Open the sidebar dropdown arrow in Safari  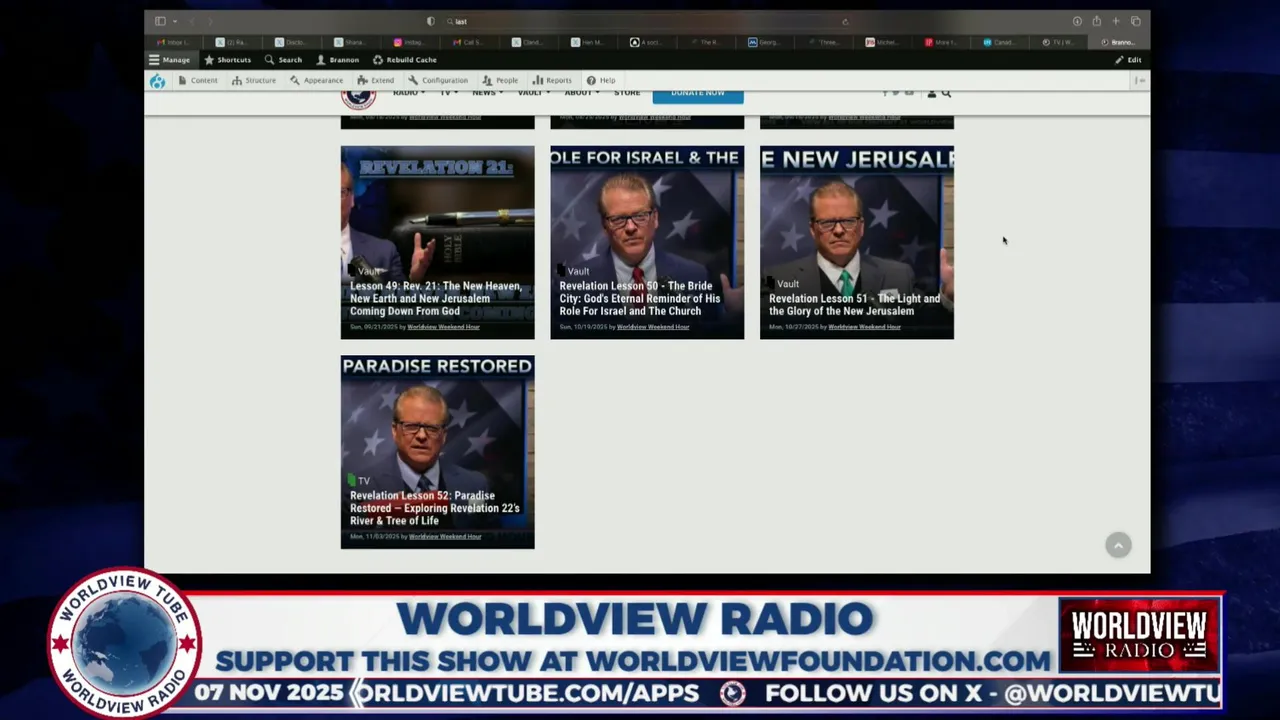point(174,21)
